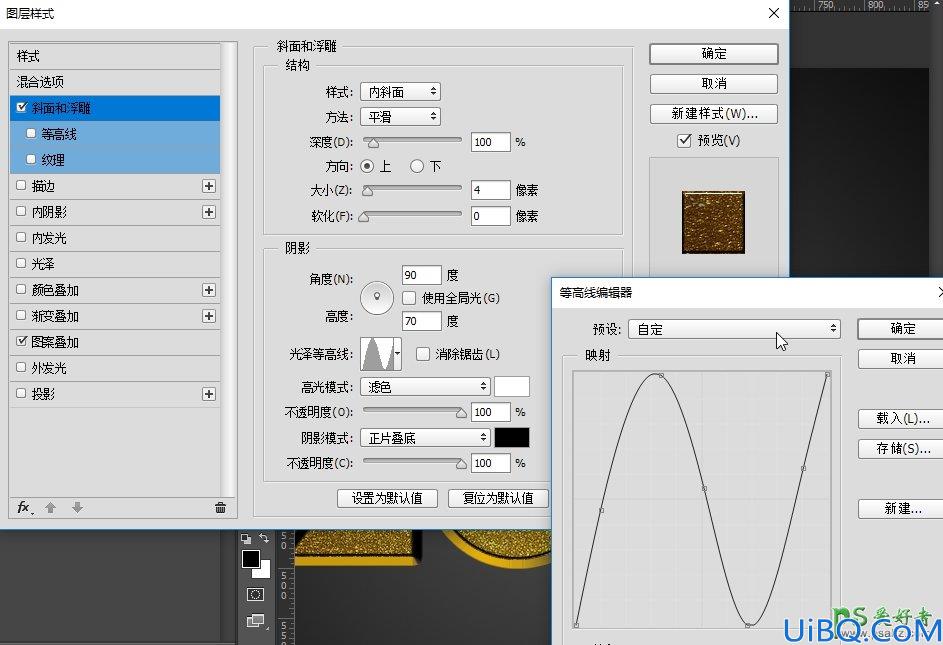Swap foreground and background colors icon
This screenshot has width=943, height=645.
pyautogui.click(x=264, y=538)
